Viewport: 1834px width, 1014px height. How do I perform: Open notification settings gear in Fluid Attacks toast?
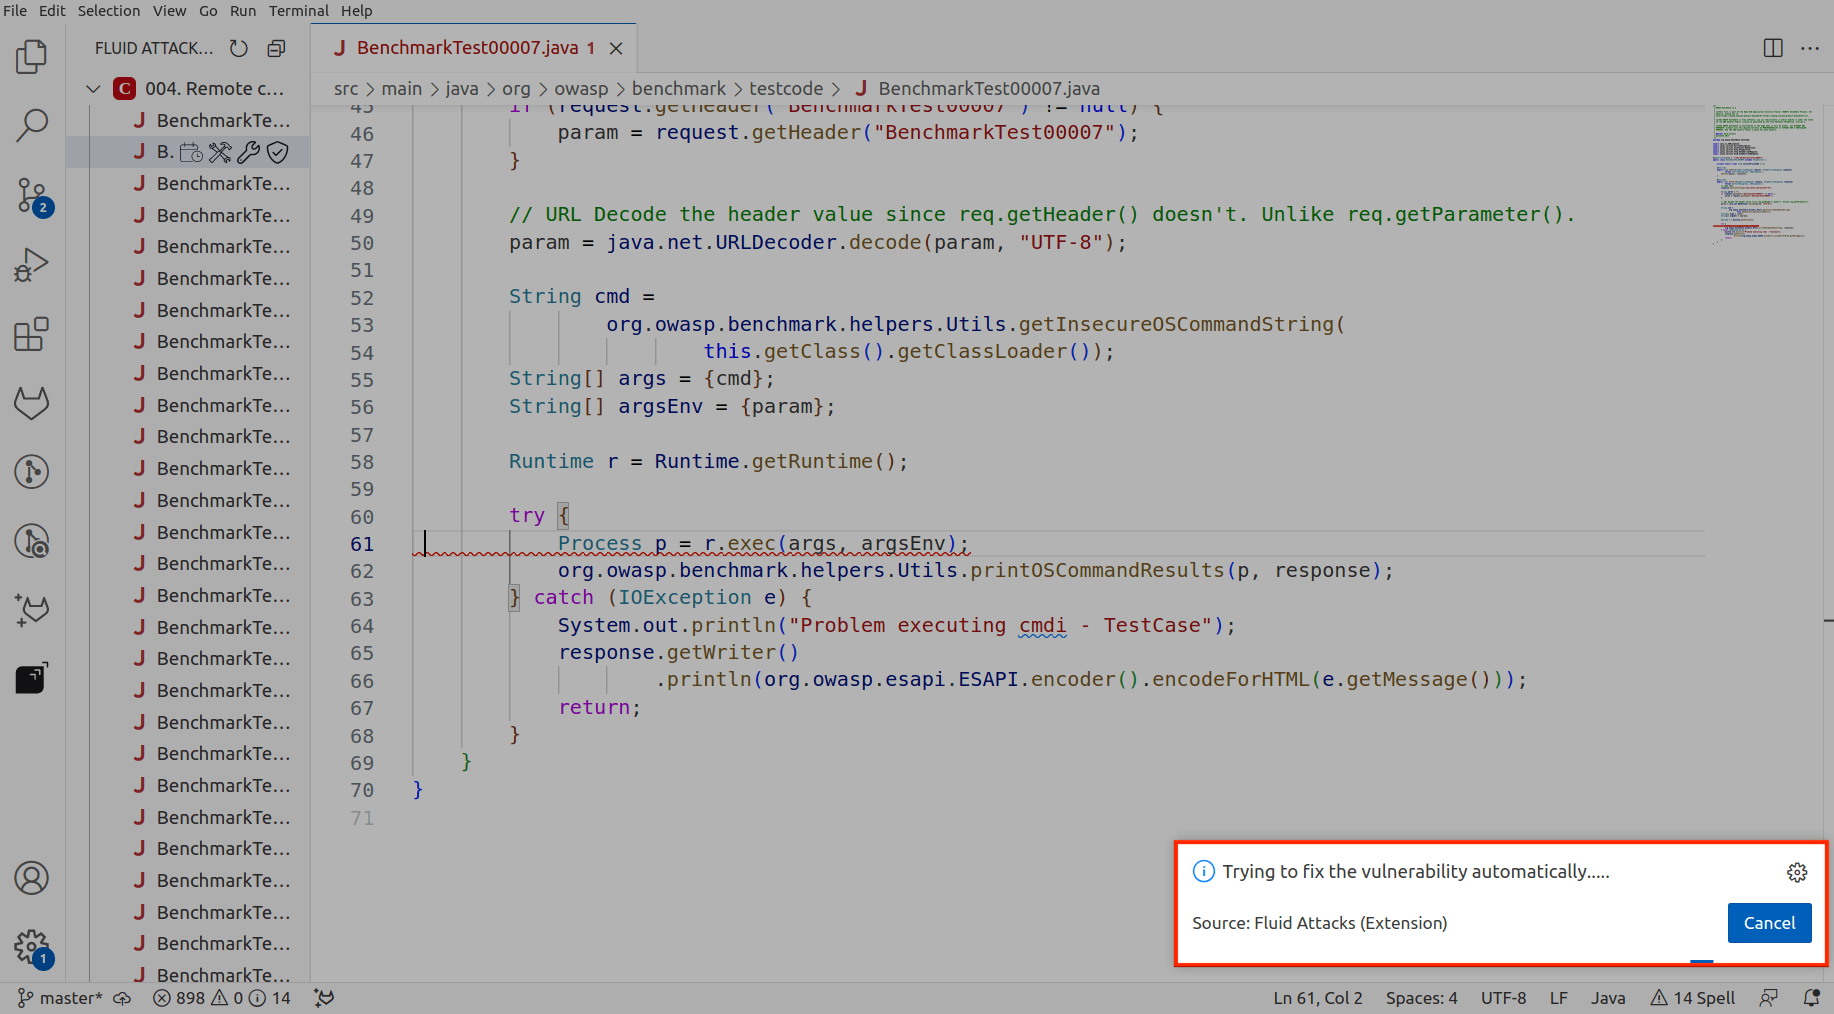click(x=1797, y=872)
